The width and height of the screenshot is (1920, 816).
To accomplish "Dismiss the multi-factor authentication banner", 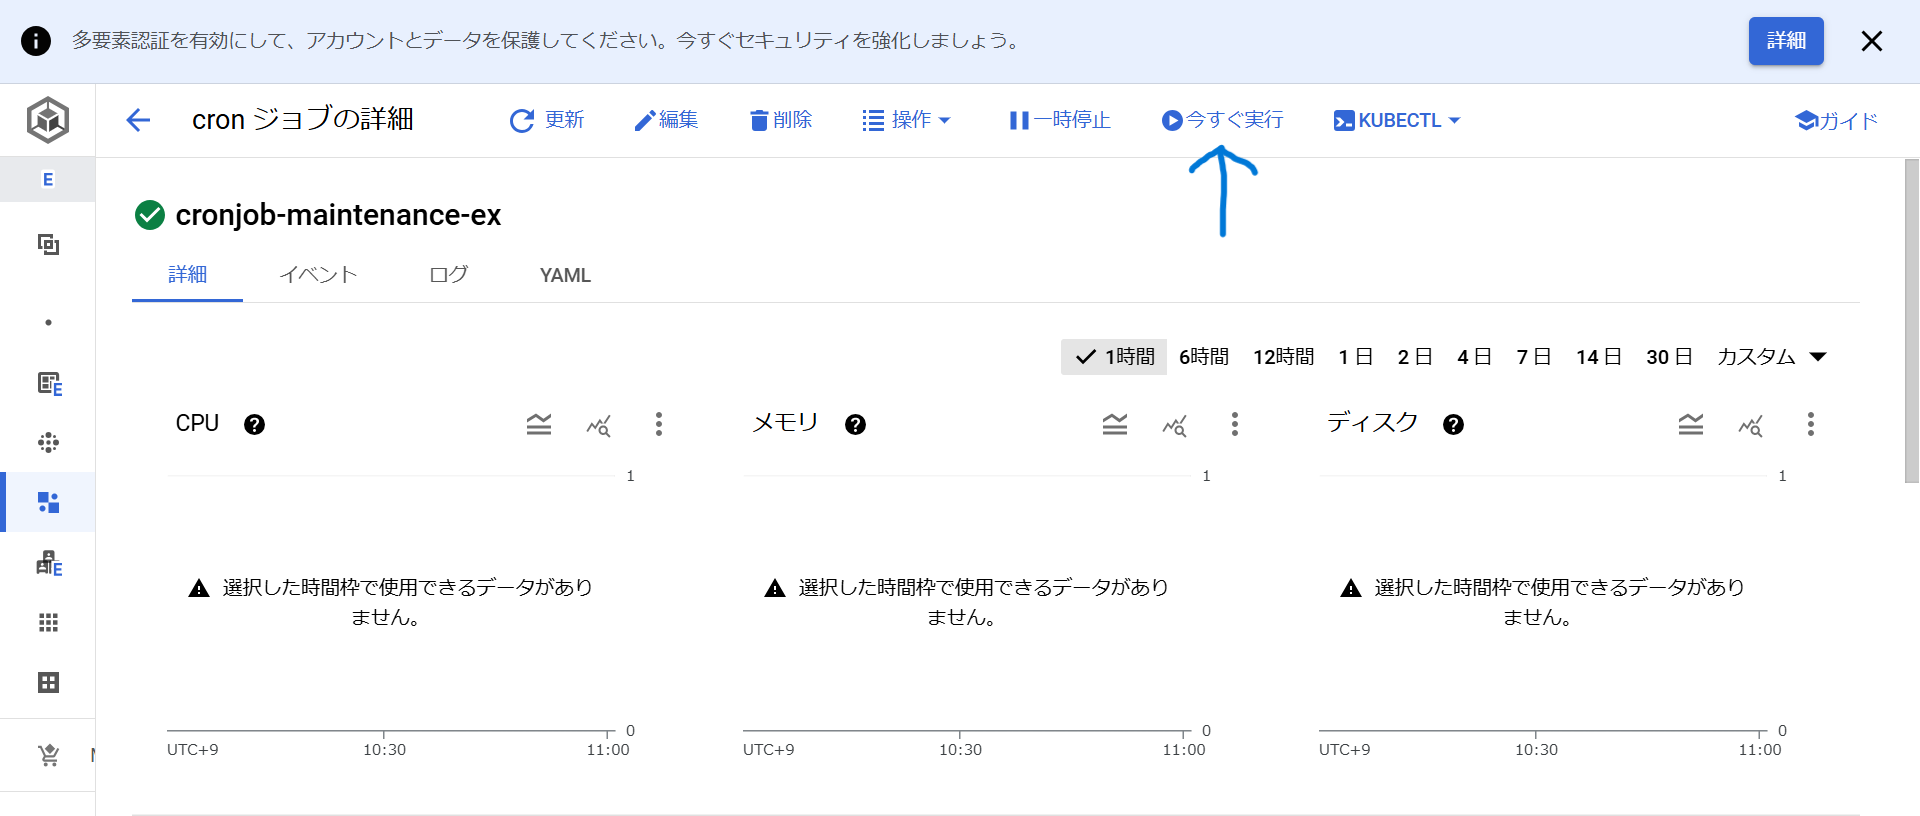I will click(x=1872, y=41).
